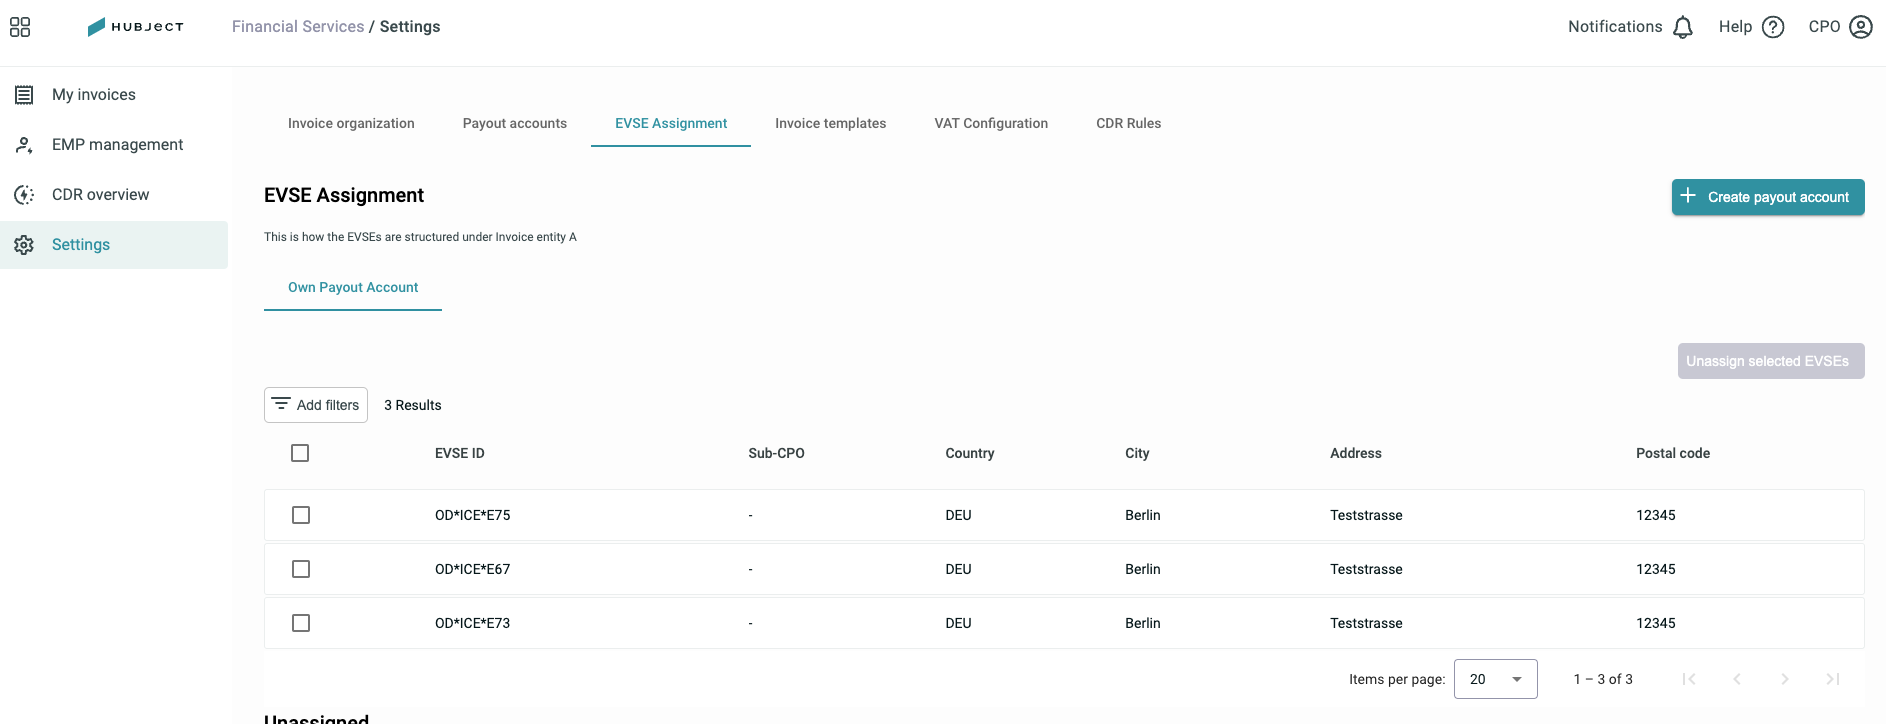Check the box for OD*ICE*E73
The height and width of the screenshot is (724, 1886).
tap(301, 623)
